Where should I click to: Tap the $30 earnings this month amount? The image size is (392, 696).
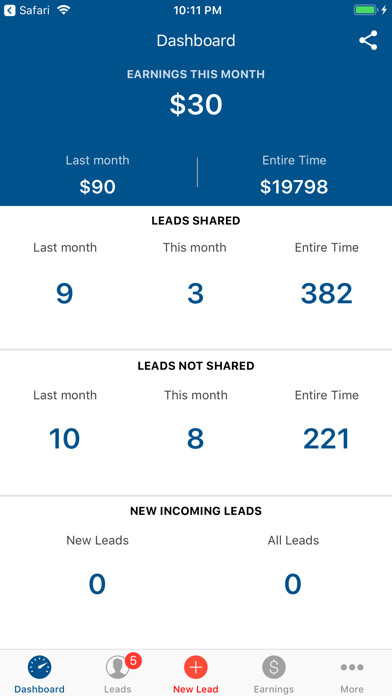point(196,105)
